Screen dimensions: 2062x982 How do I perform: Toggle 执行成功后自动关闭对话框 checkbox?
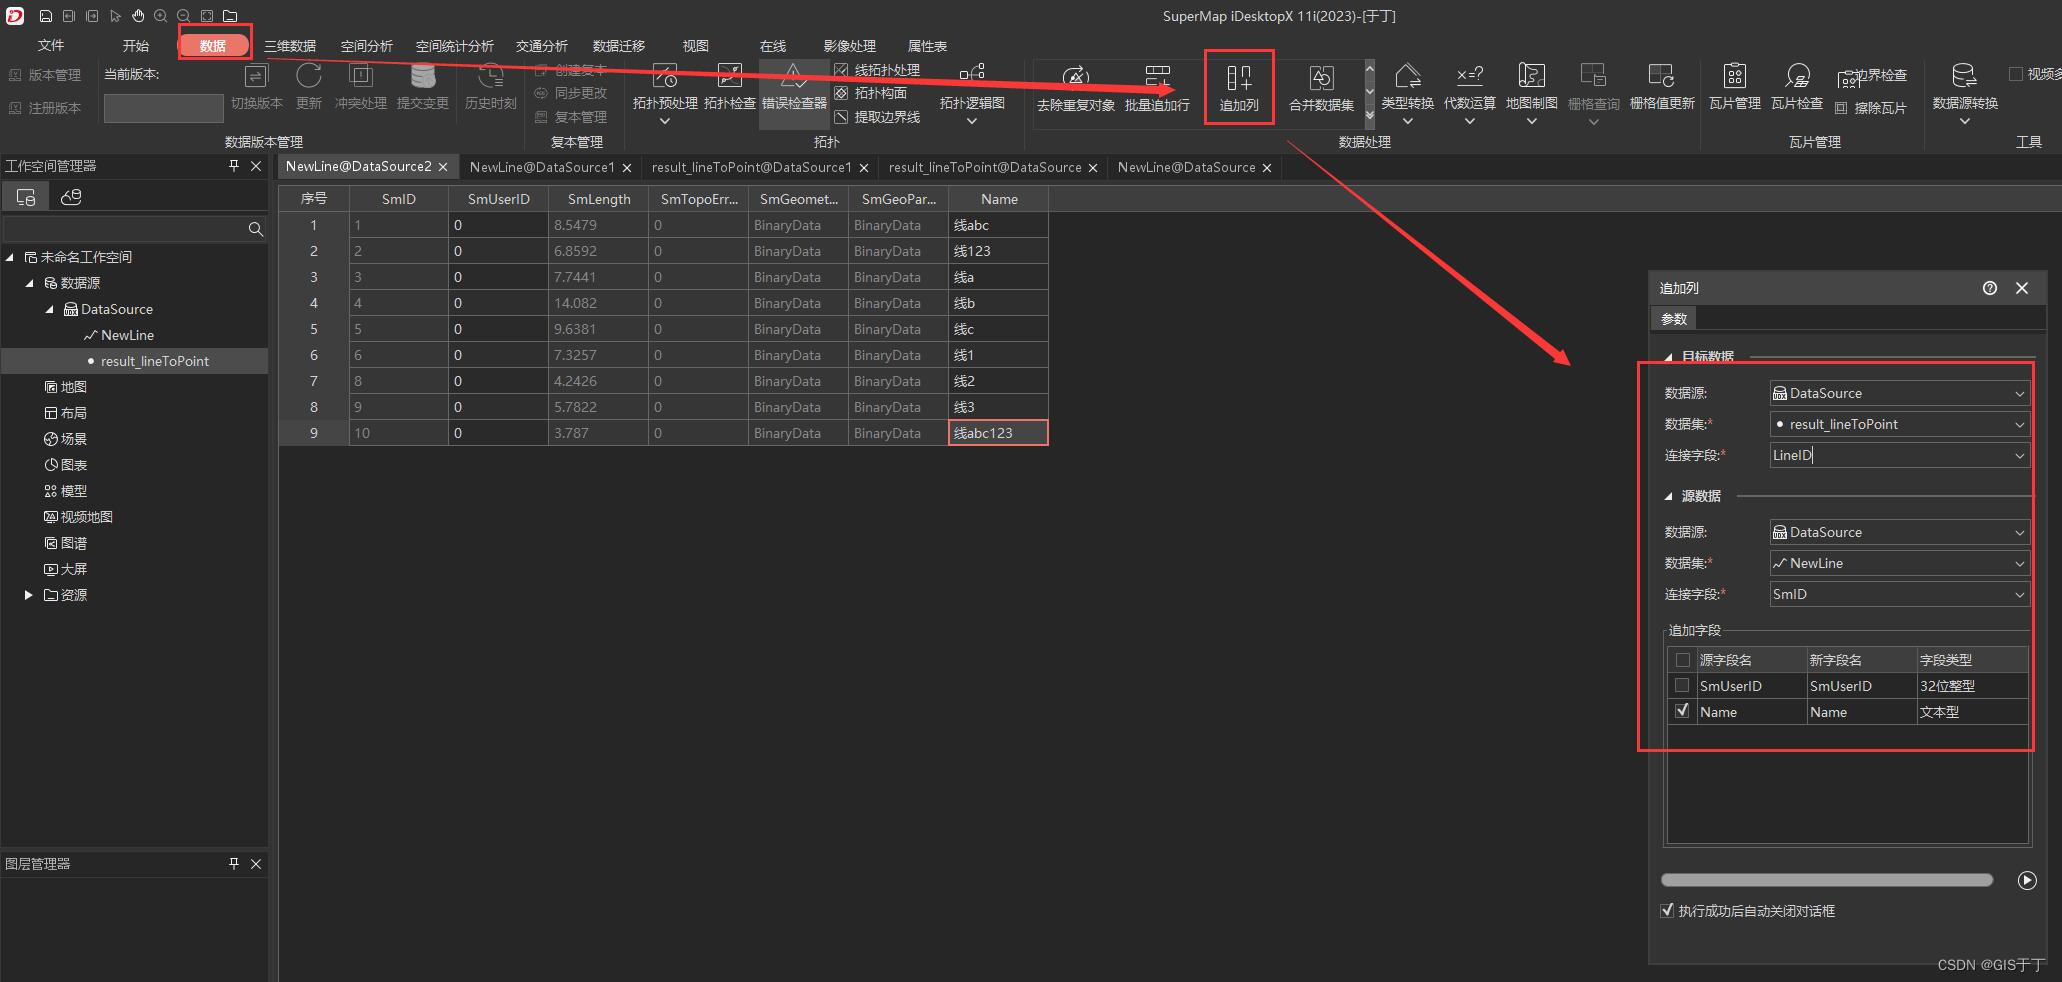(x=1667, y=910)
